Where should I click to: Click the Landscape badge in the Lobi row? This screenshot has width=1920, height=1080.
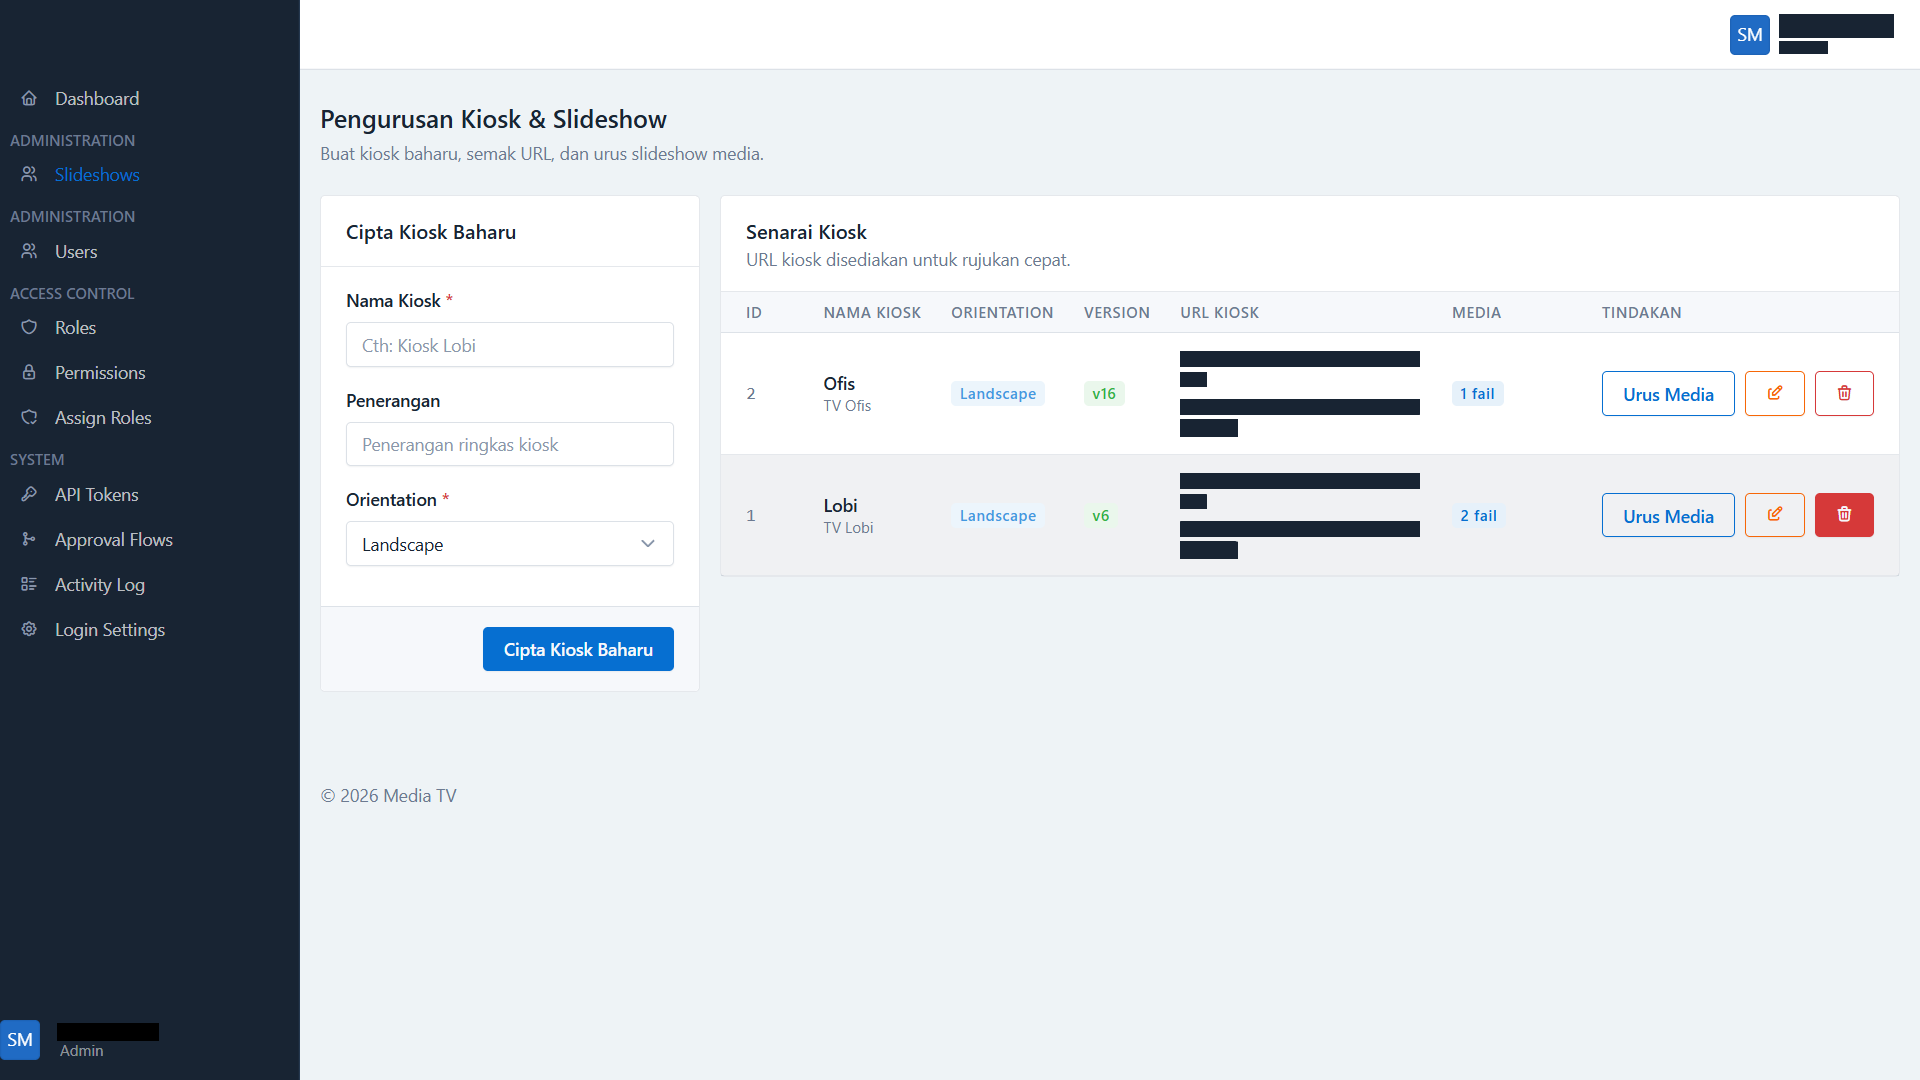[998, 515]
